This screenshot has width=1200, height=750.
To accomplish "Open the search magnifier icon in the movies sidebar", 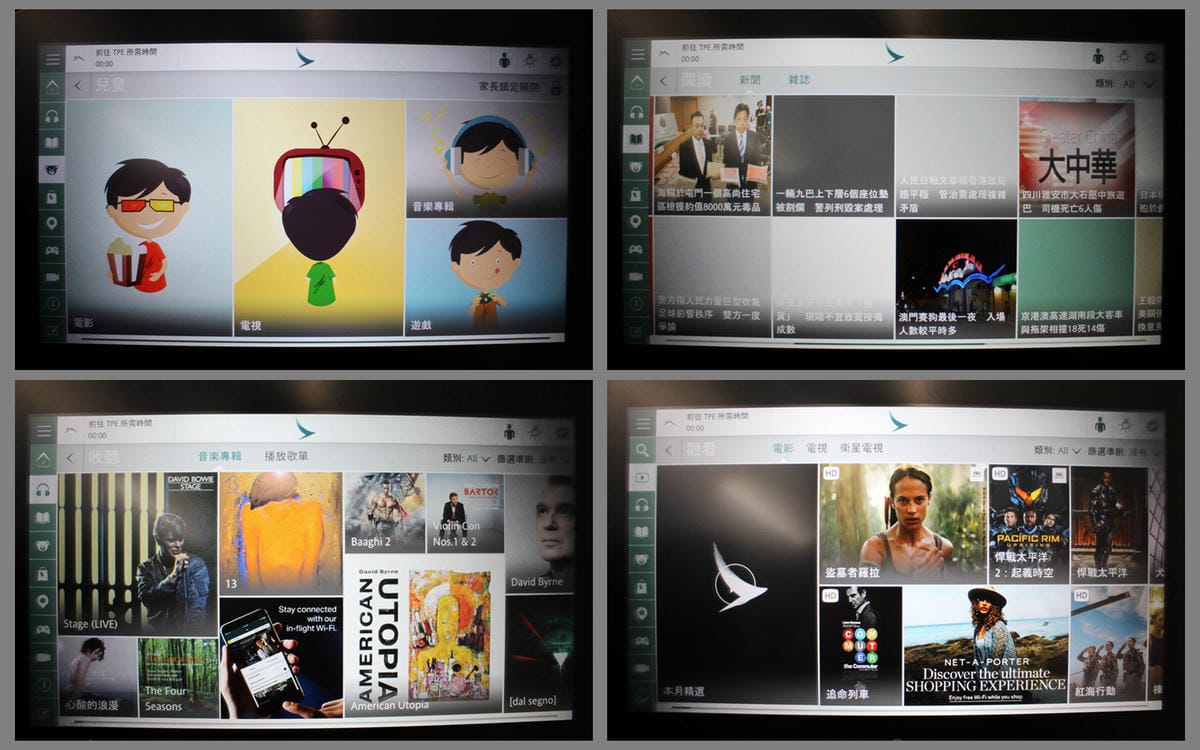I will (641, 451).
